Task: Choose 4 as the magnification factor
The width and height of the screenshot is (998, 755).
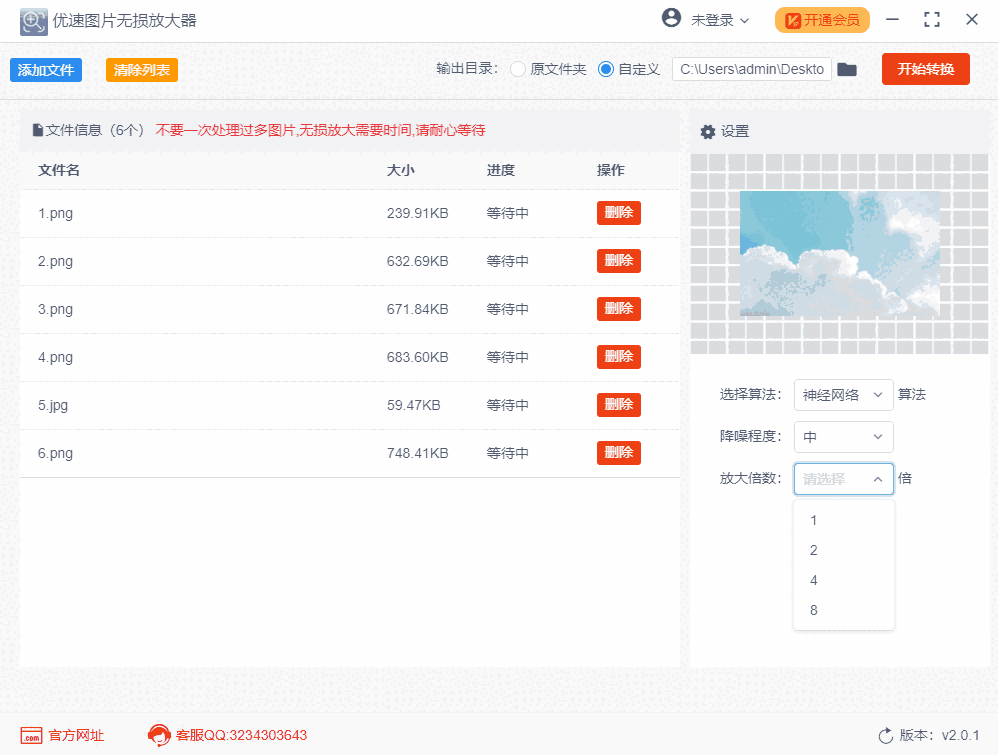Action: tap(844, 580)
